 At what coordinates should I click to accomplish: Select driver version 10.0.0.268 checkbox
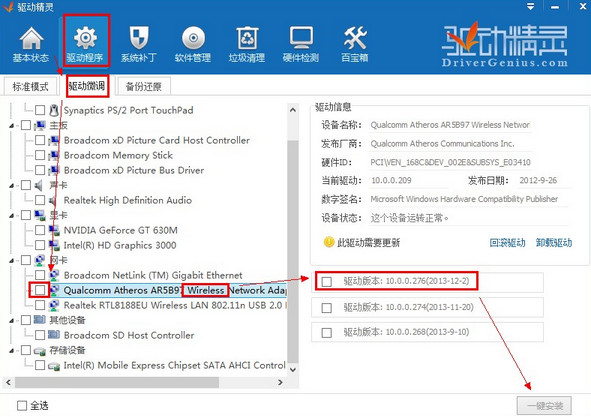327,333
